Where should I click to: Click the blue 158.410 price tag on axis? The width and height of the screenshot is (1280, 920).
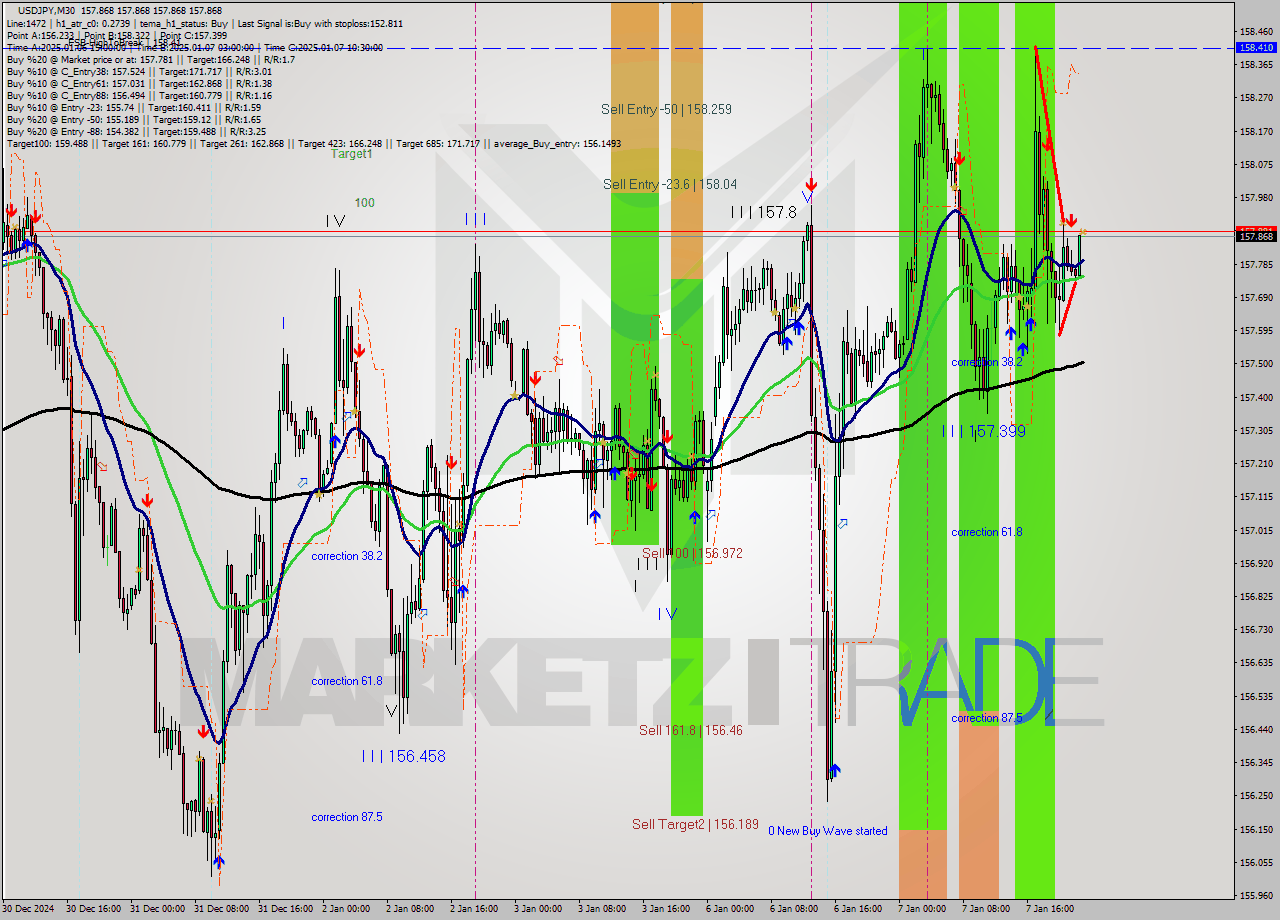(1257, 47)
